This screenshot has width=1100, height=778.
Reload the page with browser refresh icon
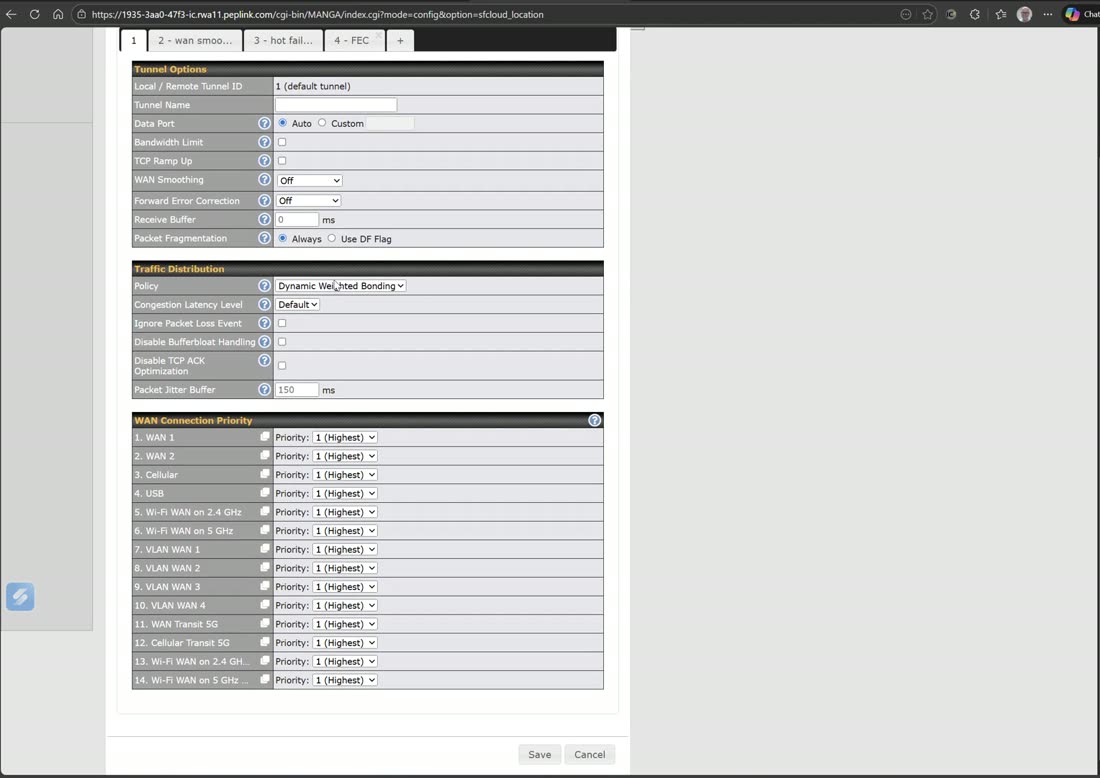tap(34, 14)
